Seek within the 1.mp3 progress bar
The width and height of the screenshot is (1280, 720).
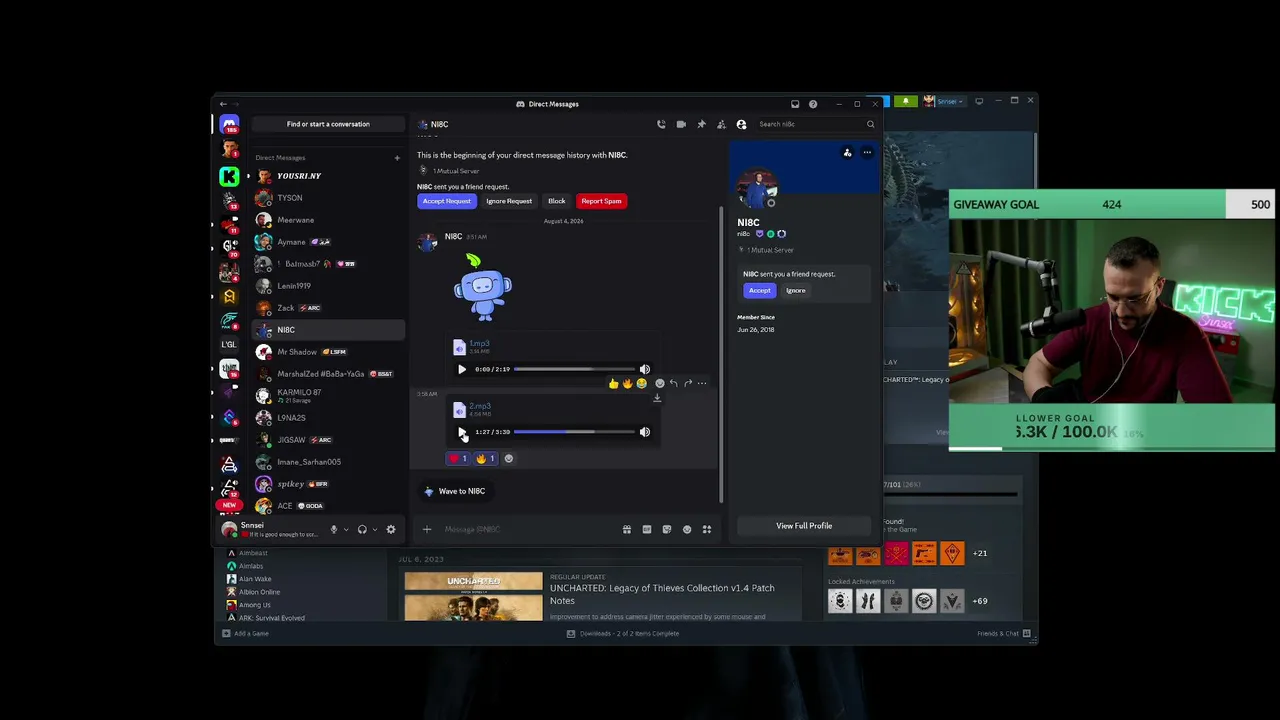[574, 369]
